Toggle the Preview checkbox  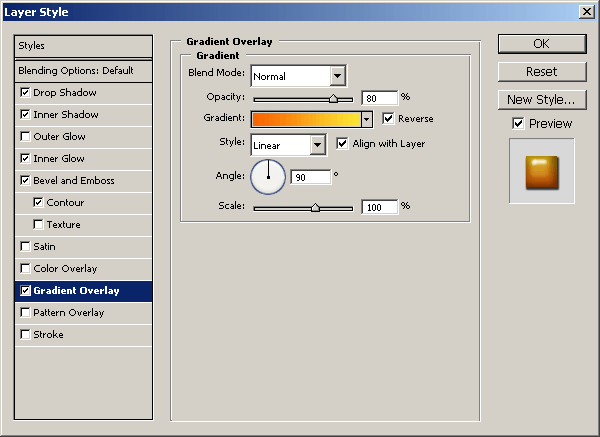(518, 124)
